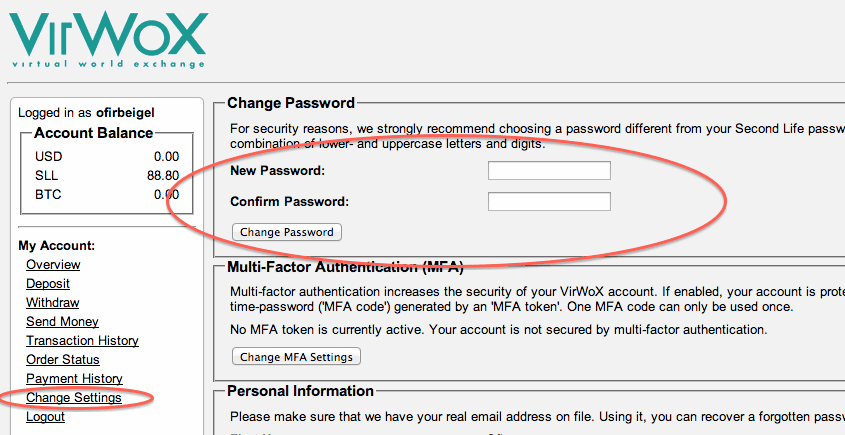Focus the New Password field

[549, 171]
